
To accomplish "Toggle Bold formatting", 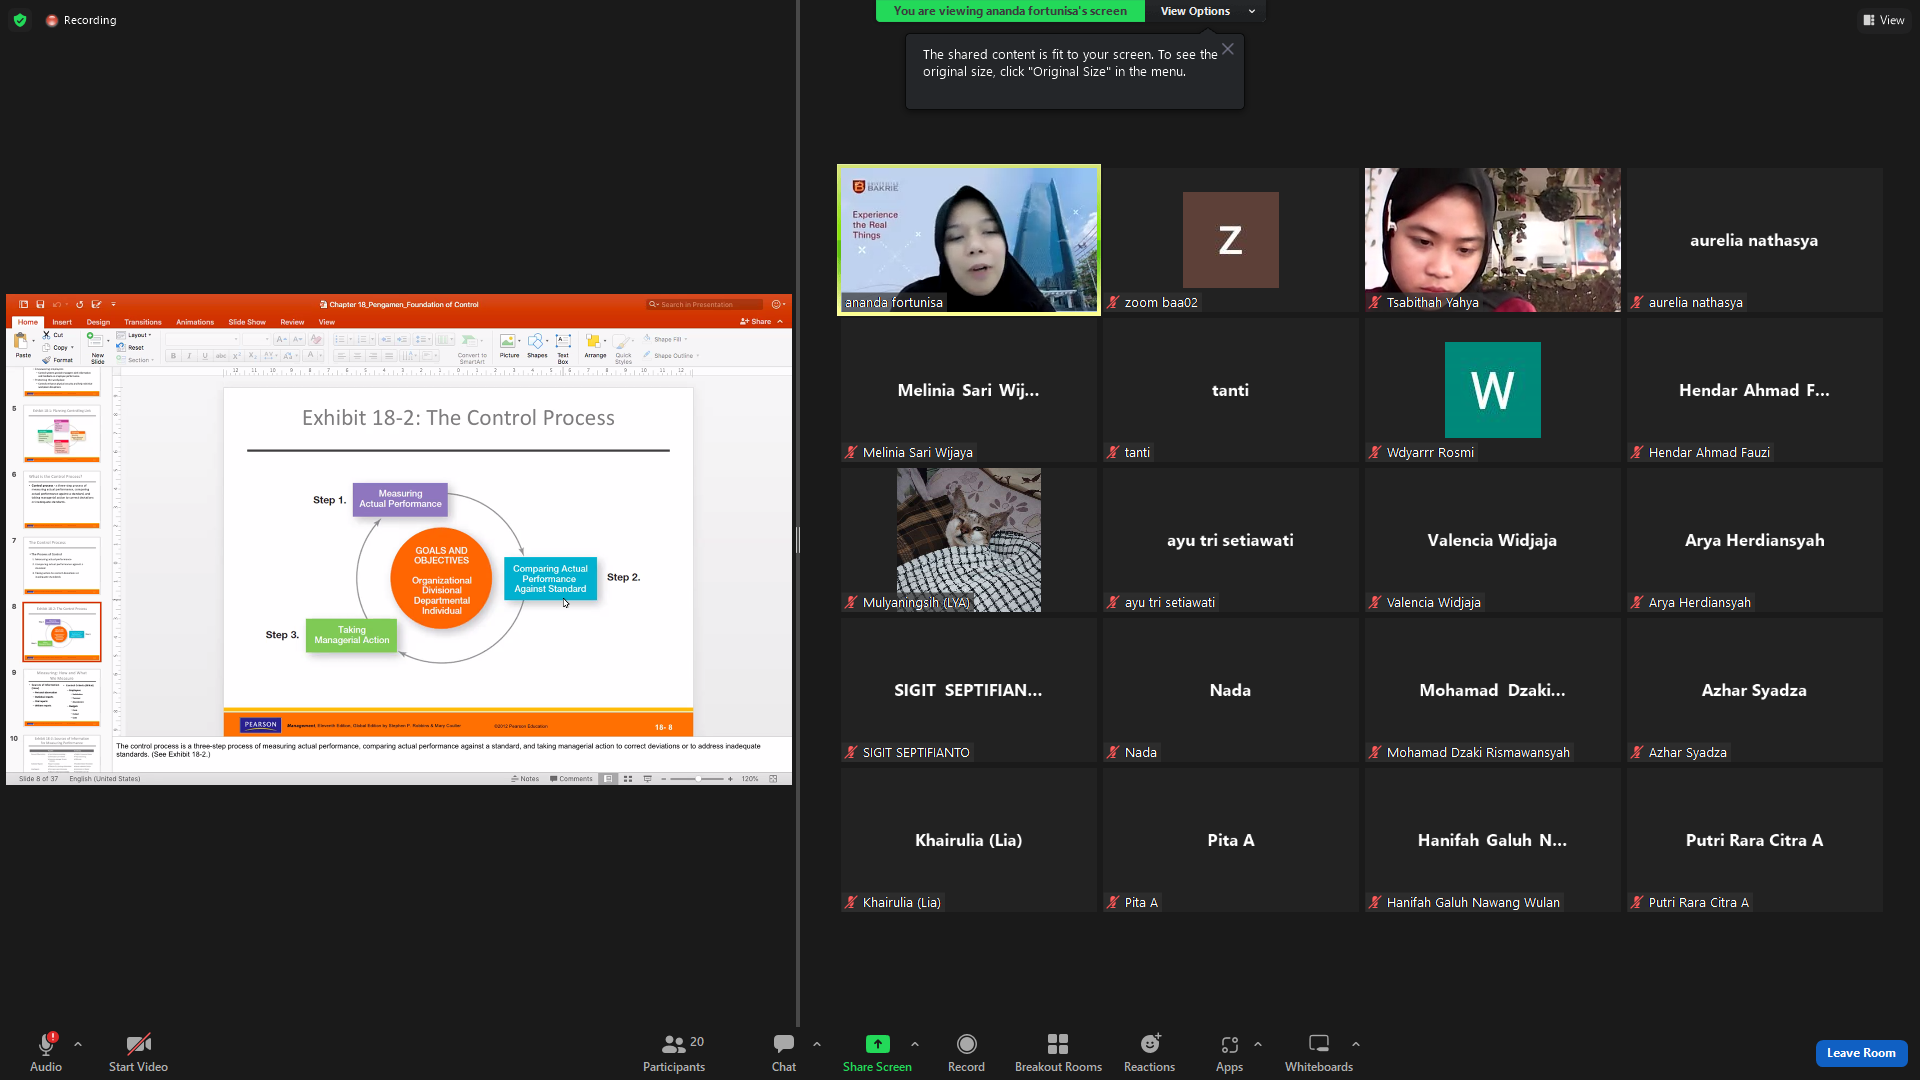I will (173, 356).
